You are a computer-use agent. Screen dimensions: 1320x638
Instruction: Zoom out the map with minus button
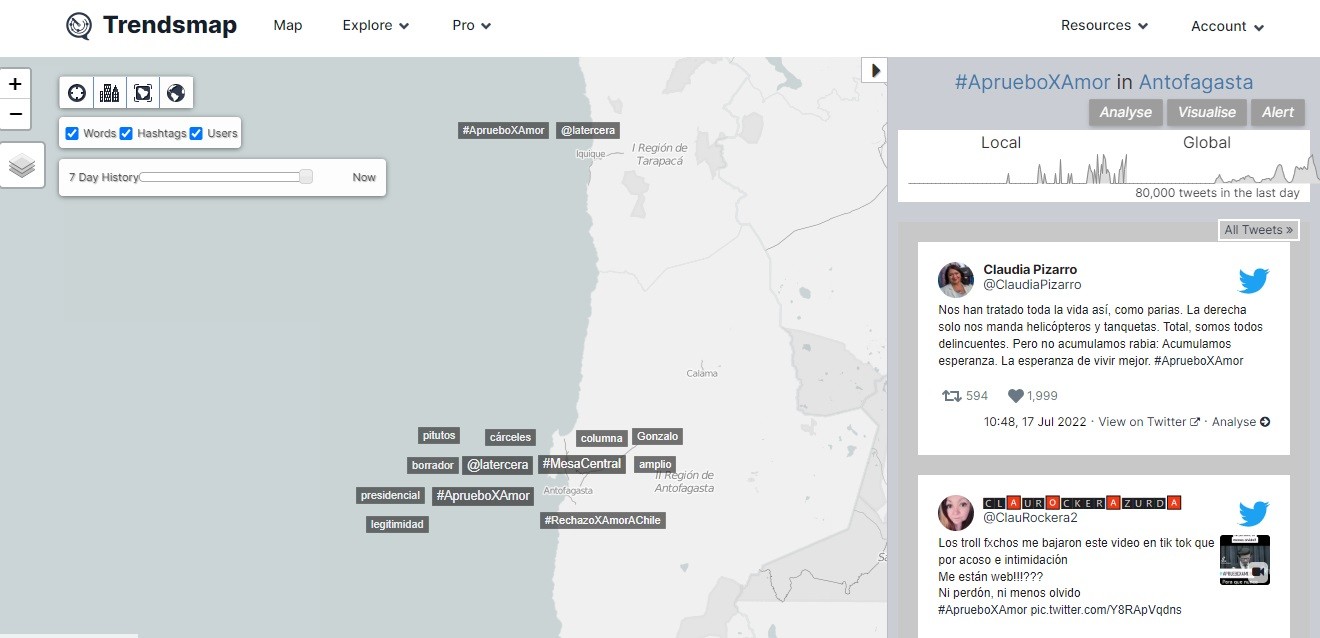pos(15,114)
